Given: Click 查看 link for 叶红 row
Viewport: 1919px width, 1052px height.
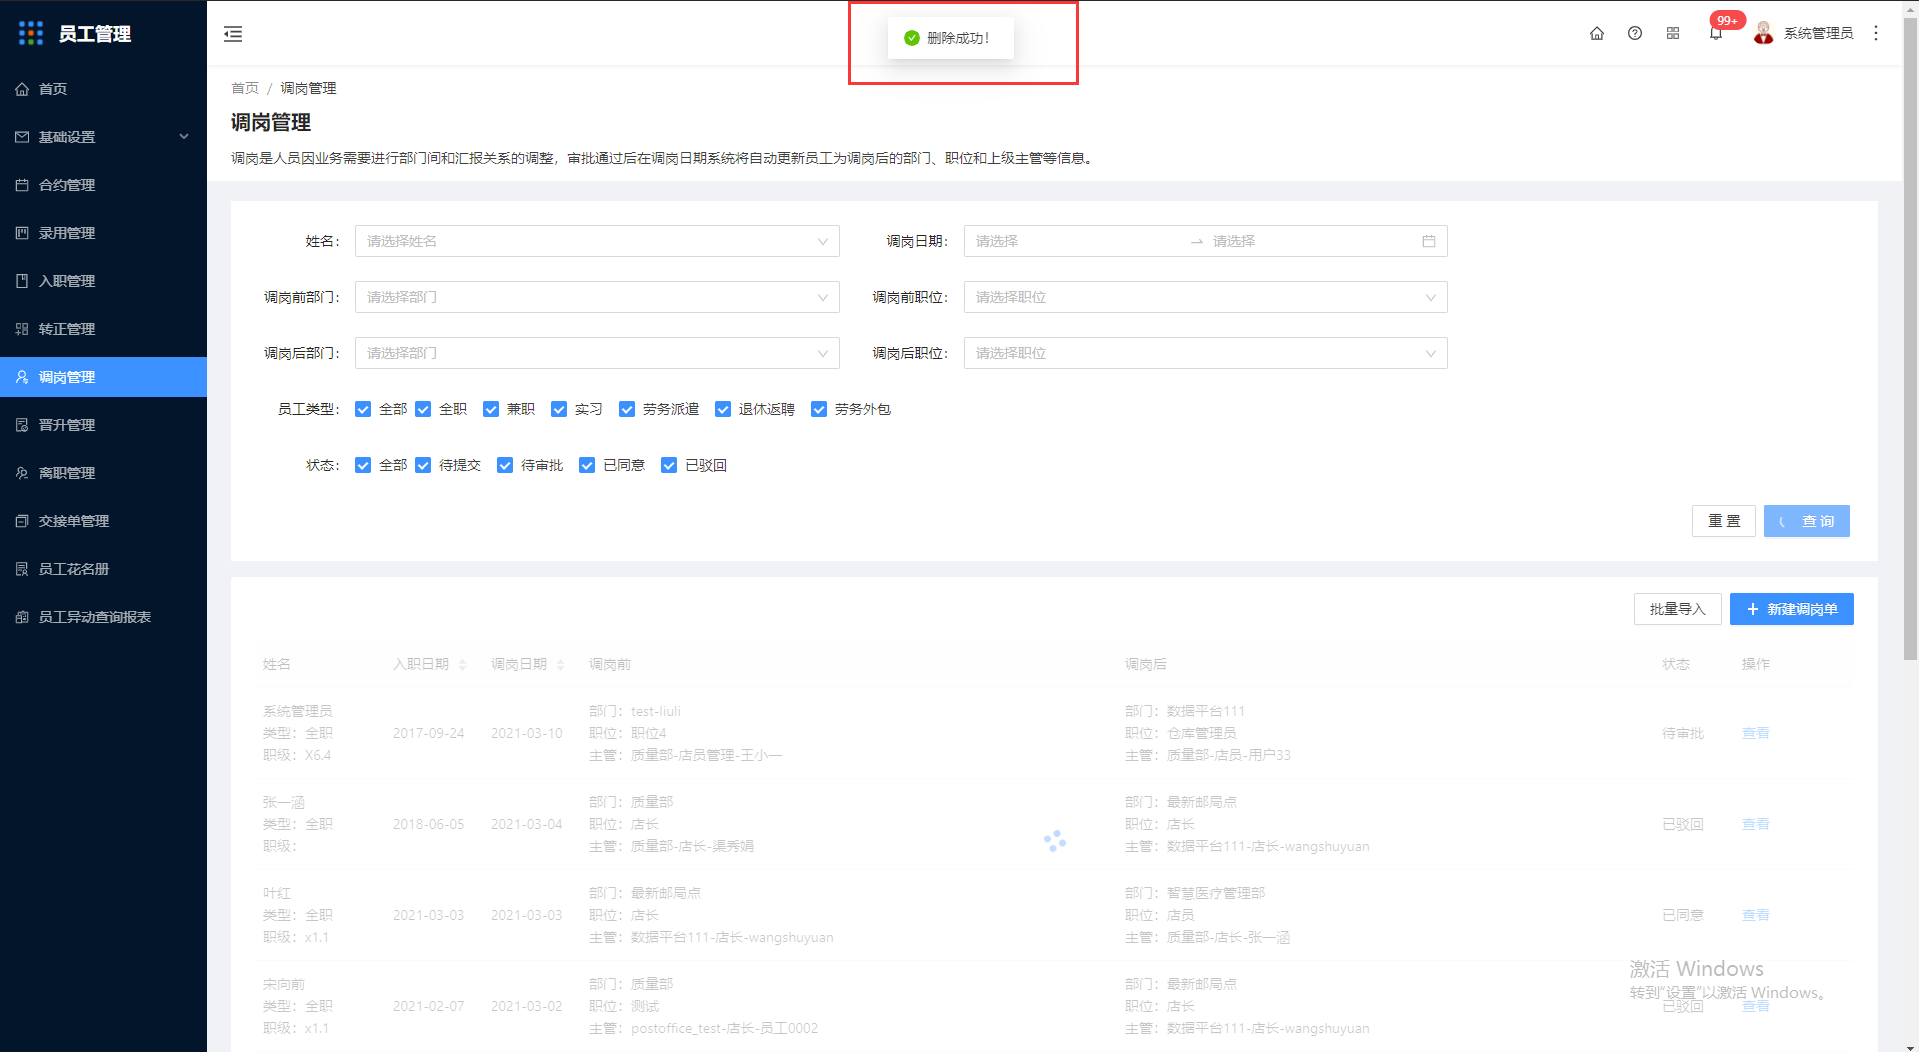Looking at the screenshot, I should coord(1755,915).
